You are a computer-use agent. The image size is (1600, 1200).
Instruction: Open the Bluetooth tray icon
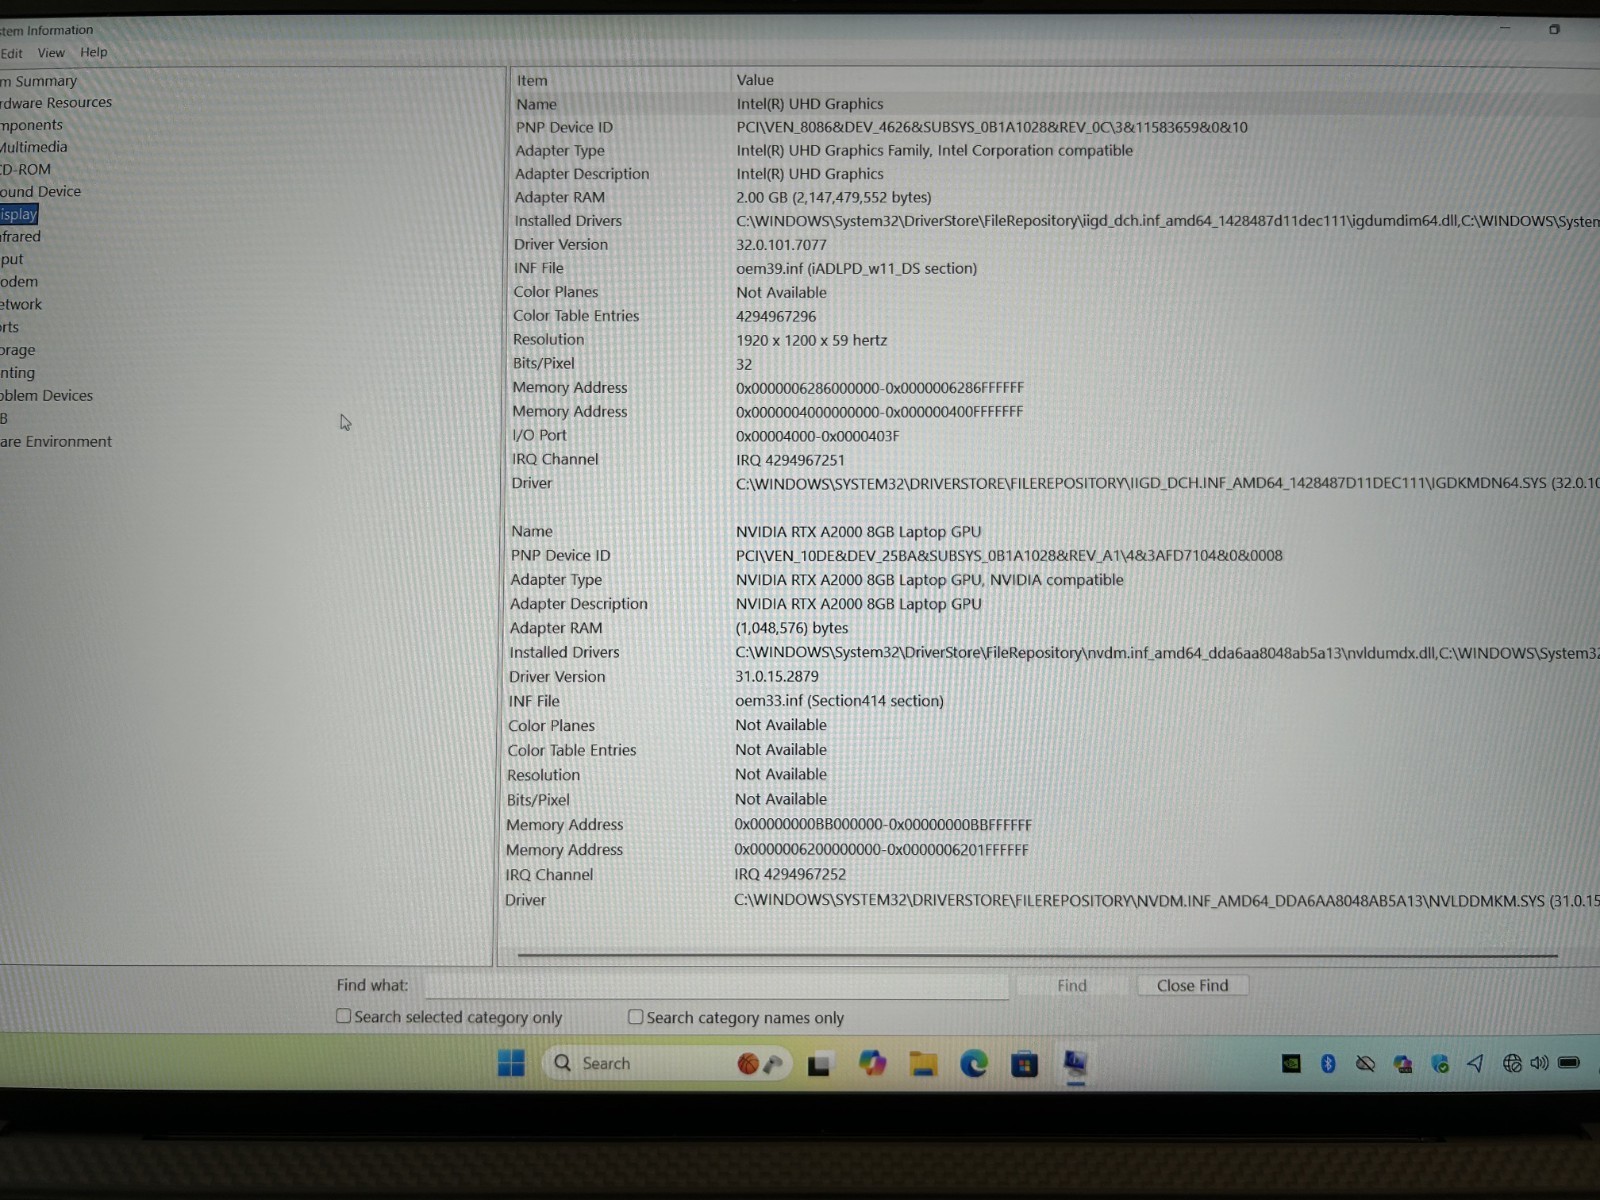coord(1328,1064)
